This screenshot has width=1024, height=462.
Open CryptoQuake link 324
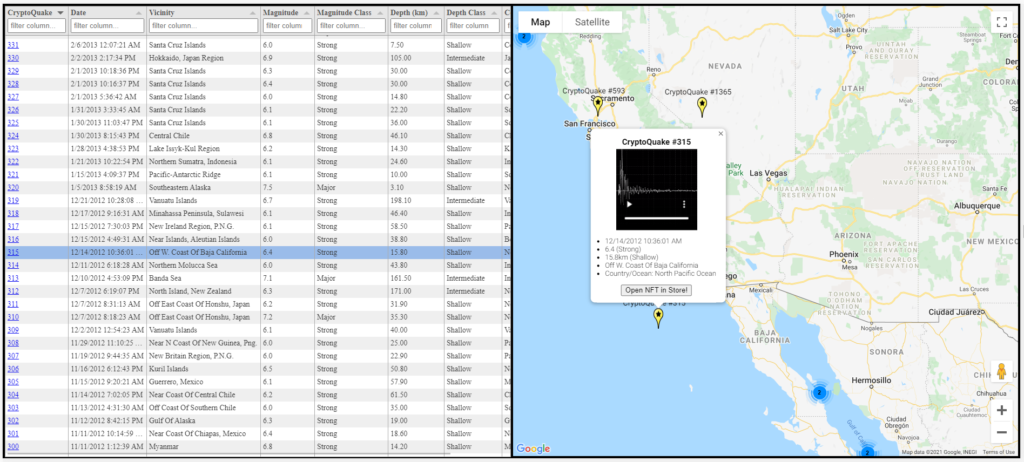coord(13,136)
